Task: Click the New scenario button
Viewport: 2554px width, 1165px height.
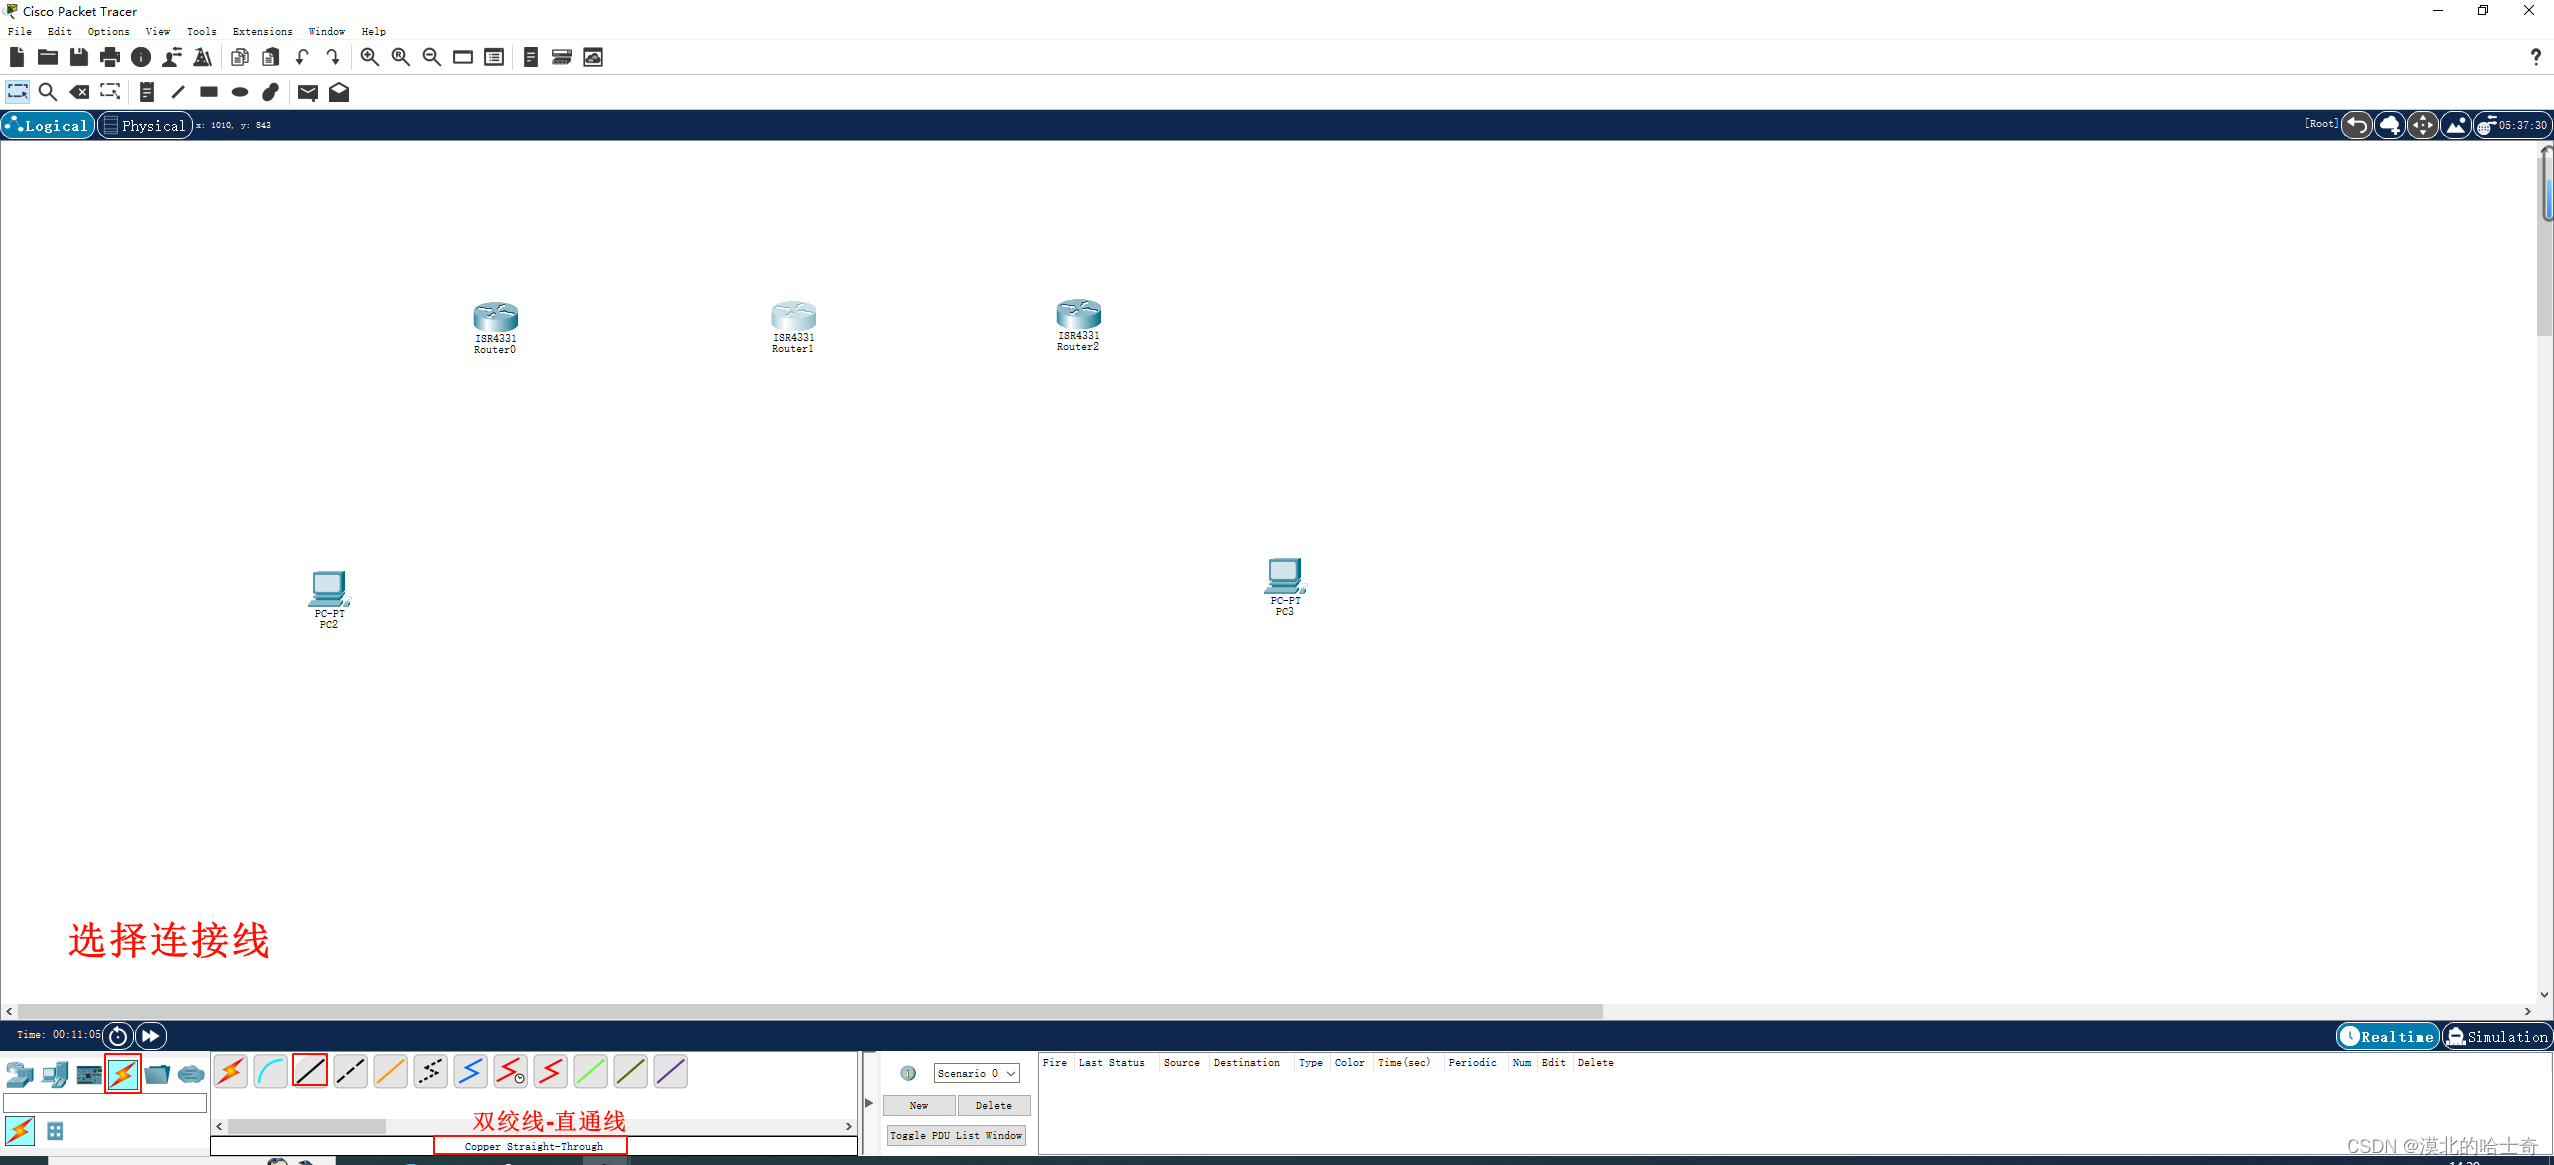Action: pyautogui.click(x=920, y=1105)
